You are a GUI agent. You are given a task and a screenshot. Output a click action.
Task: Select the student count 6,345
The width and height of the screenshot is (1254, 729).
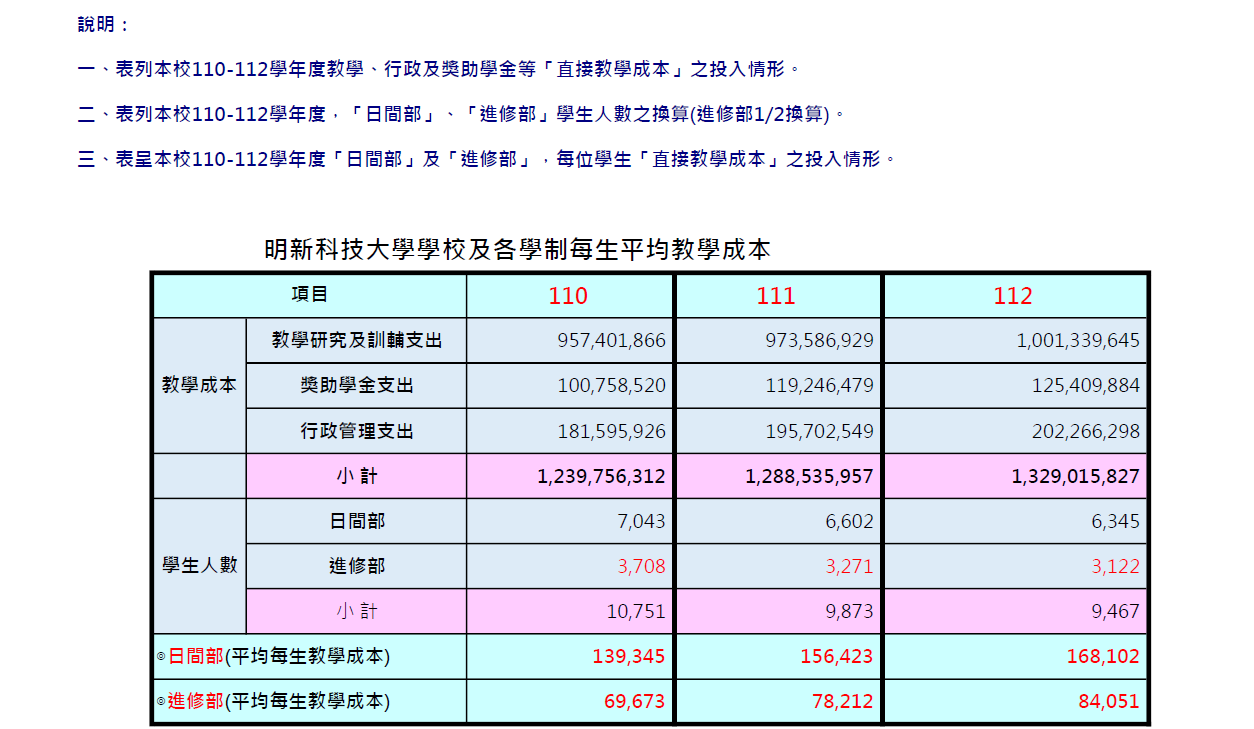(x=1116, y=522)
